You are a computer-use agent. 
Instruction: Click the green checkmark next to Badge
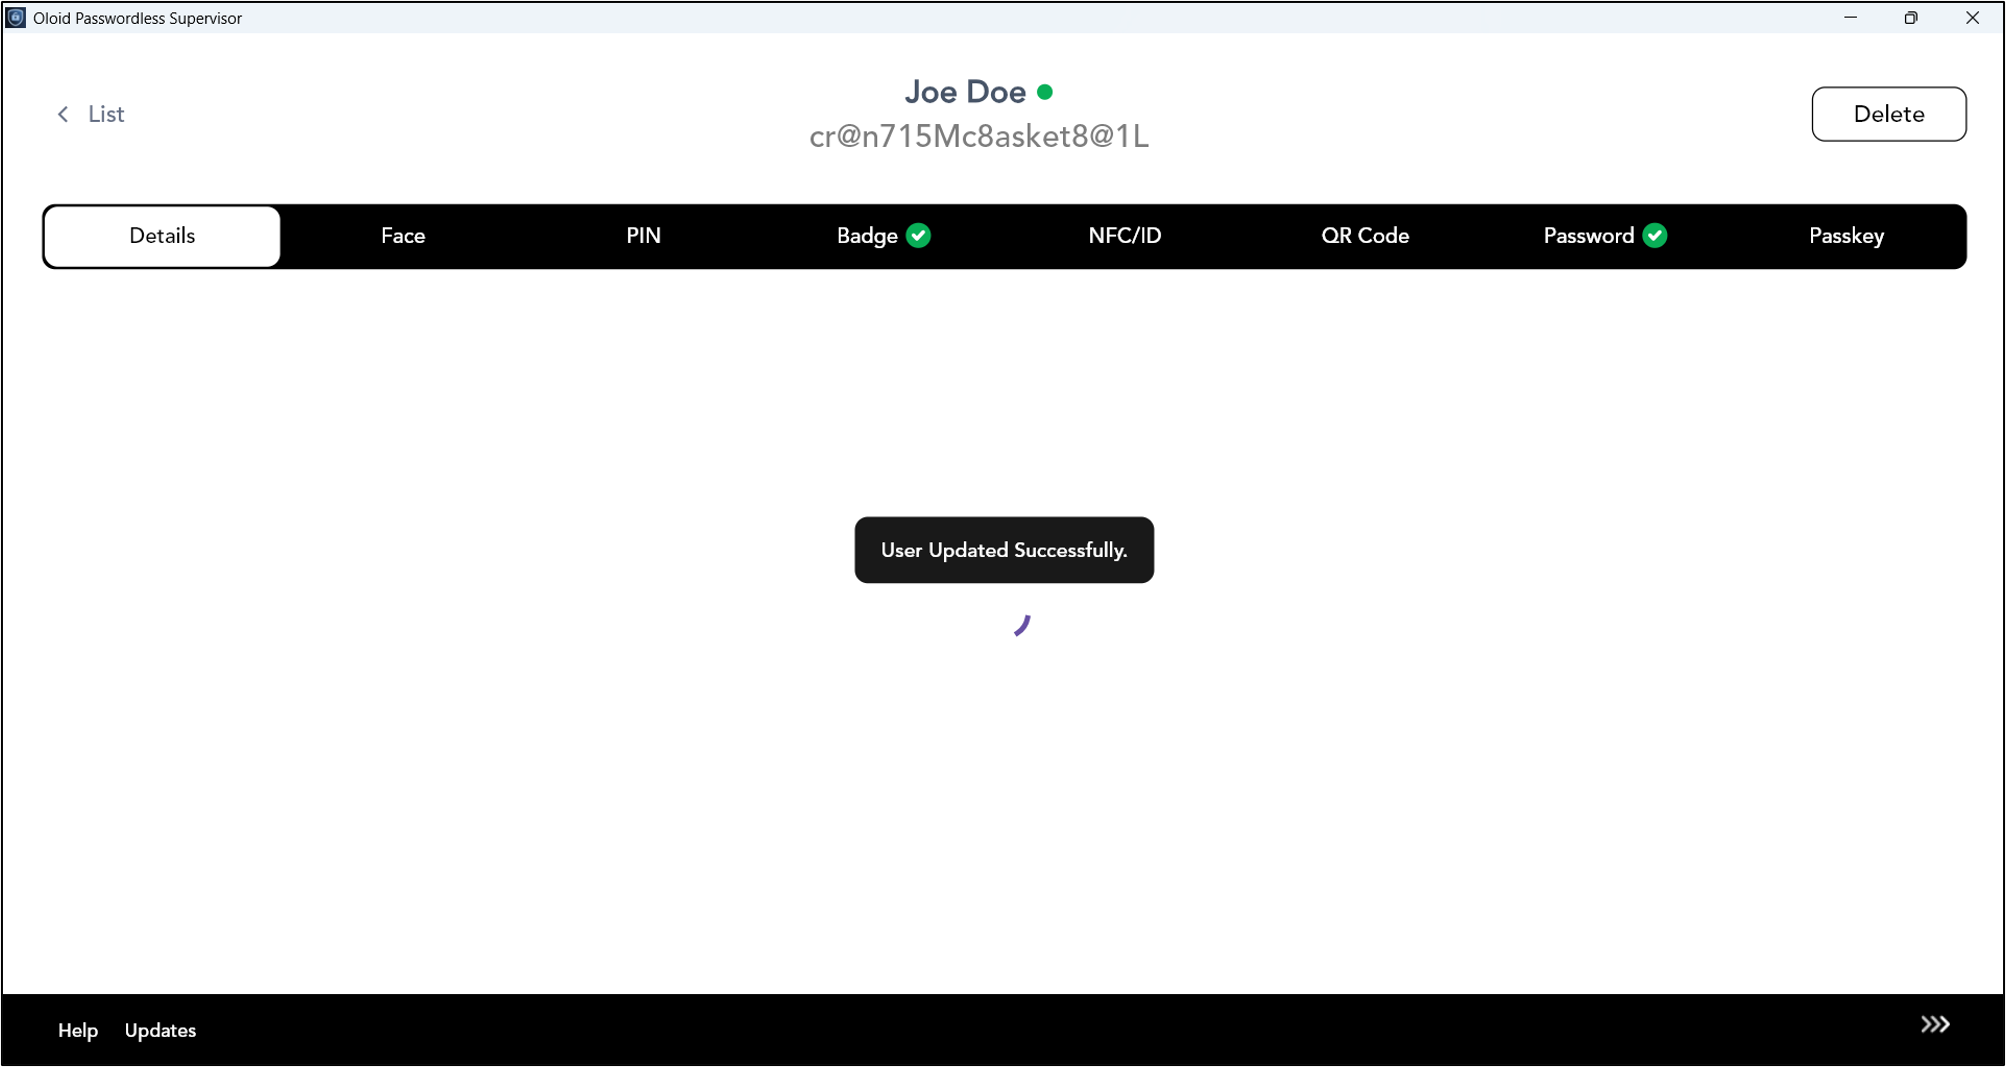918,235
